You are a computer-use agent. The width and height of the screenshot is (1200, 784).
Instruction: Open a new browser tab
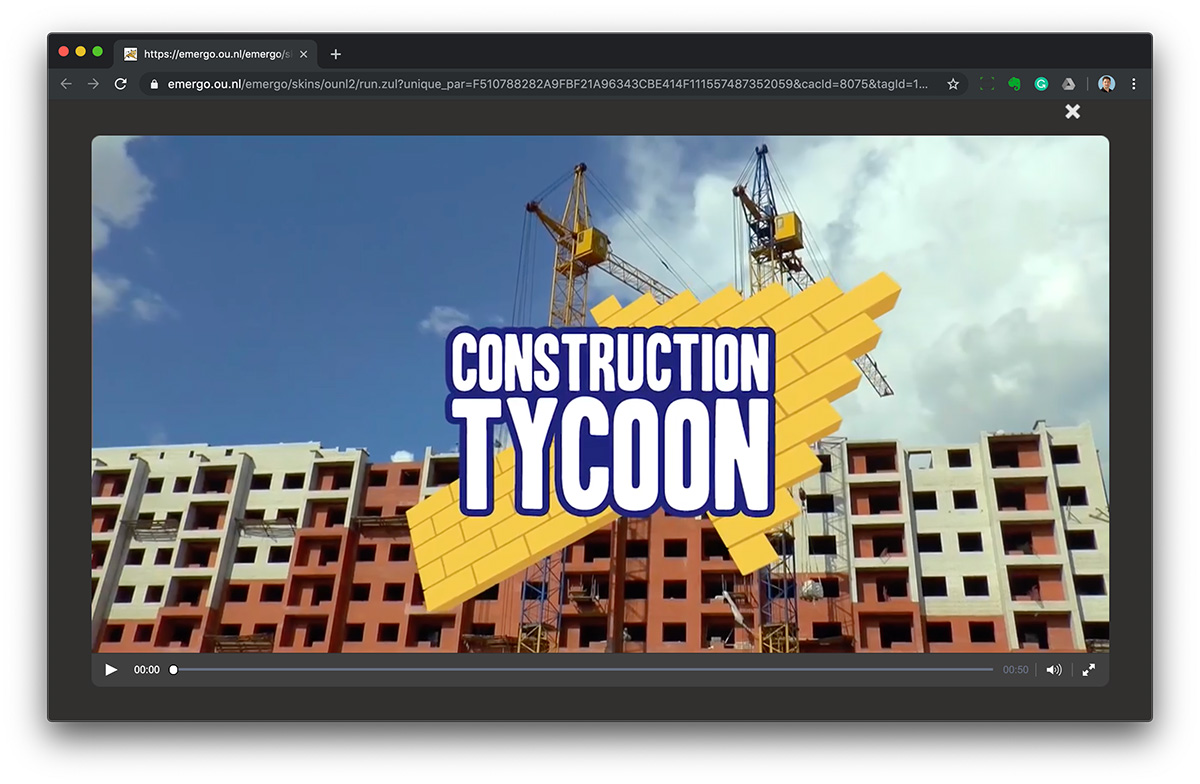[x=335, y=54]
